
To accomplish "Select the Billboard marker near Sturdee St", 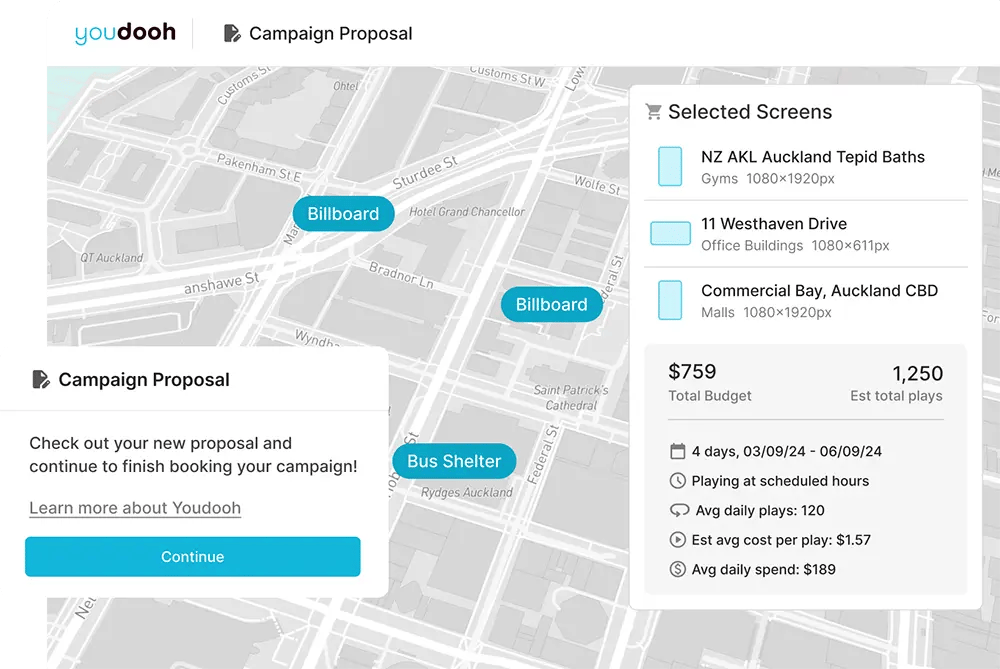I will (x=343, y=214).
